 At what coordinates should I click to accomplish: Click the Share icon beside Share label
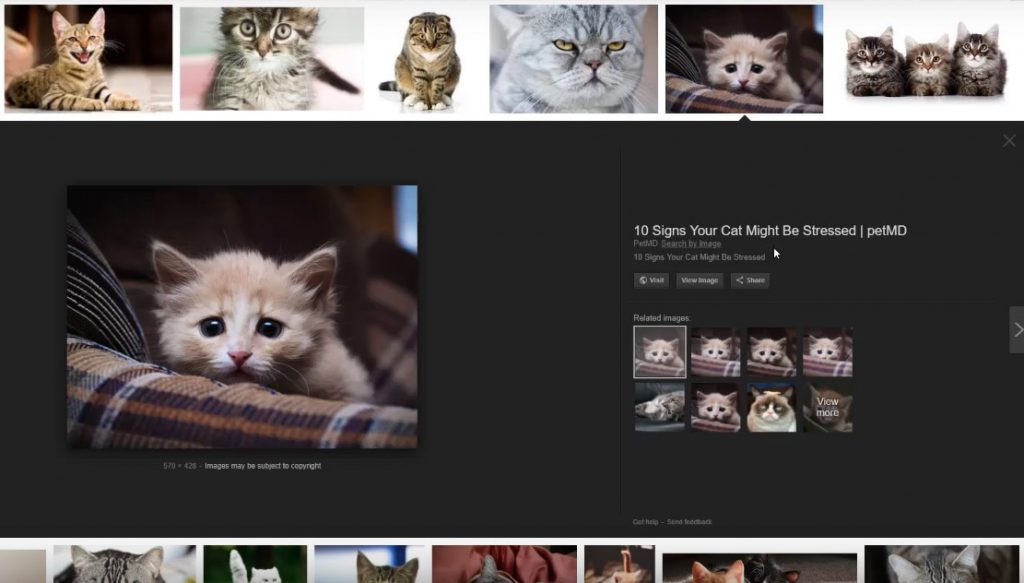point(740,280)
